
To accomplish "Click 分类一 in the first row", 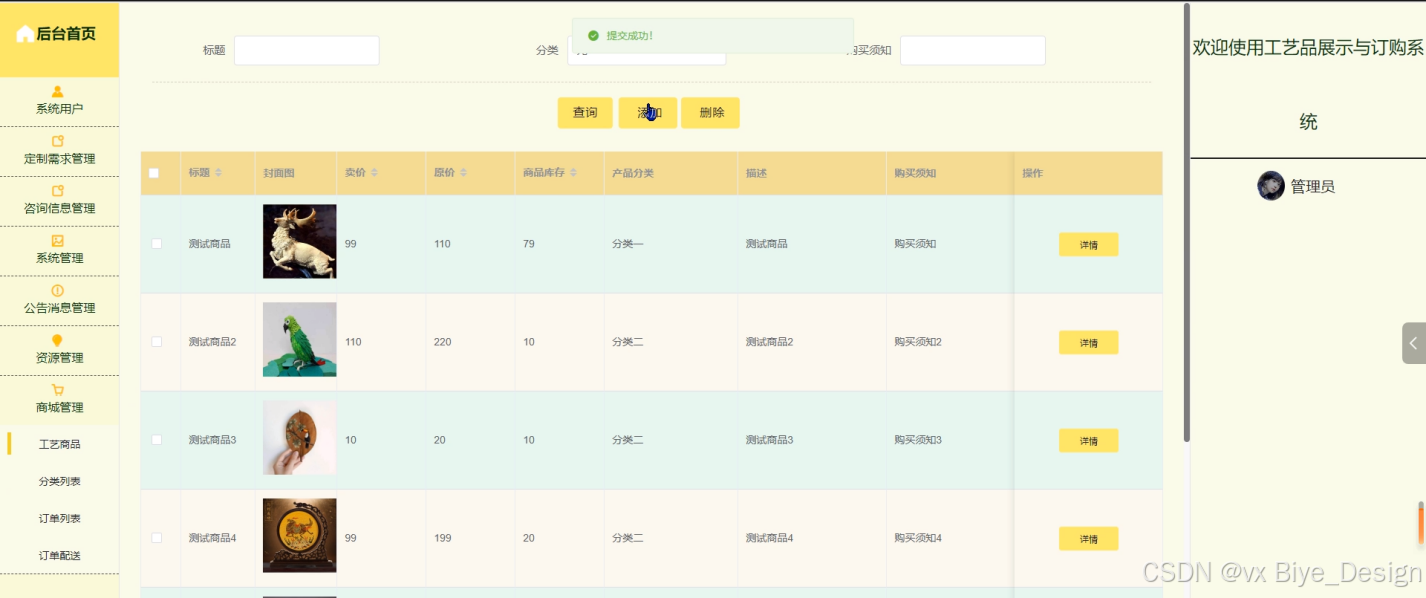I will coord(627,244).
